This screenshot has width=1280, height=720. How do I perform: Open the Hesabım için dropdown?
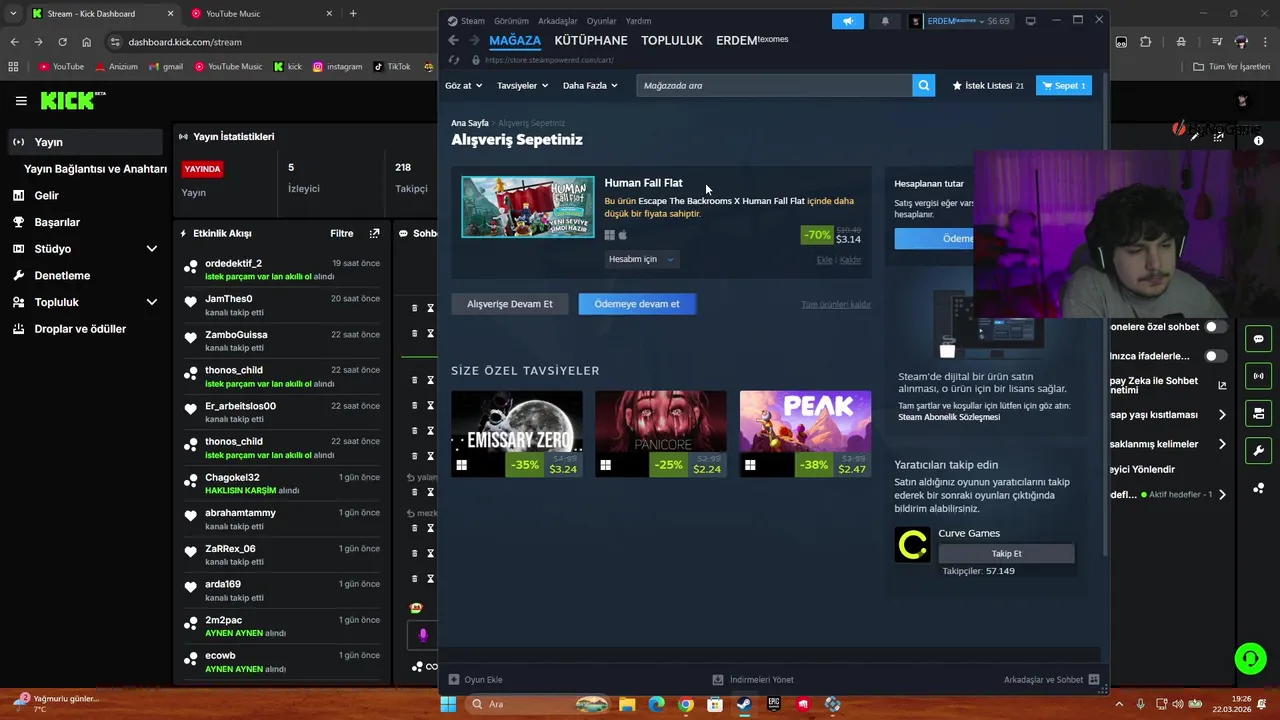point(642,259)
